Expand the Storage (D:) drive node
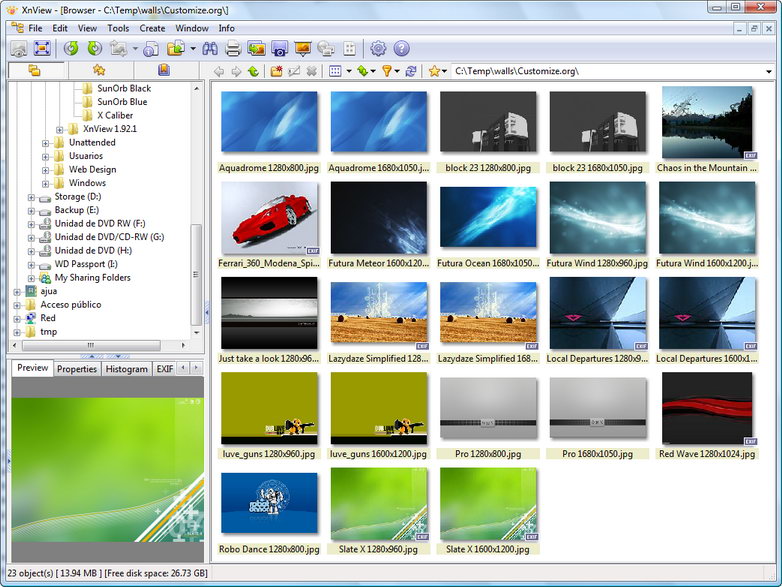Image resolution: width=782 pixels, height=587 pixels. tap(32, 197)
